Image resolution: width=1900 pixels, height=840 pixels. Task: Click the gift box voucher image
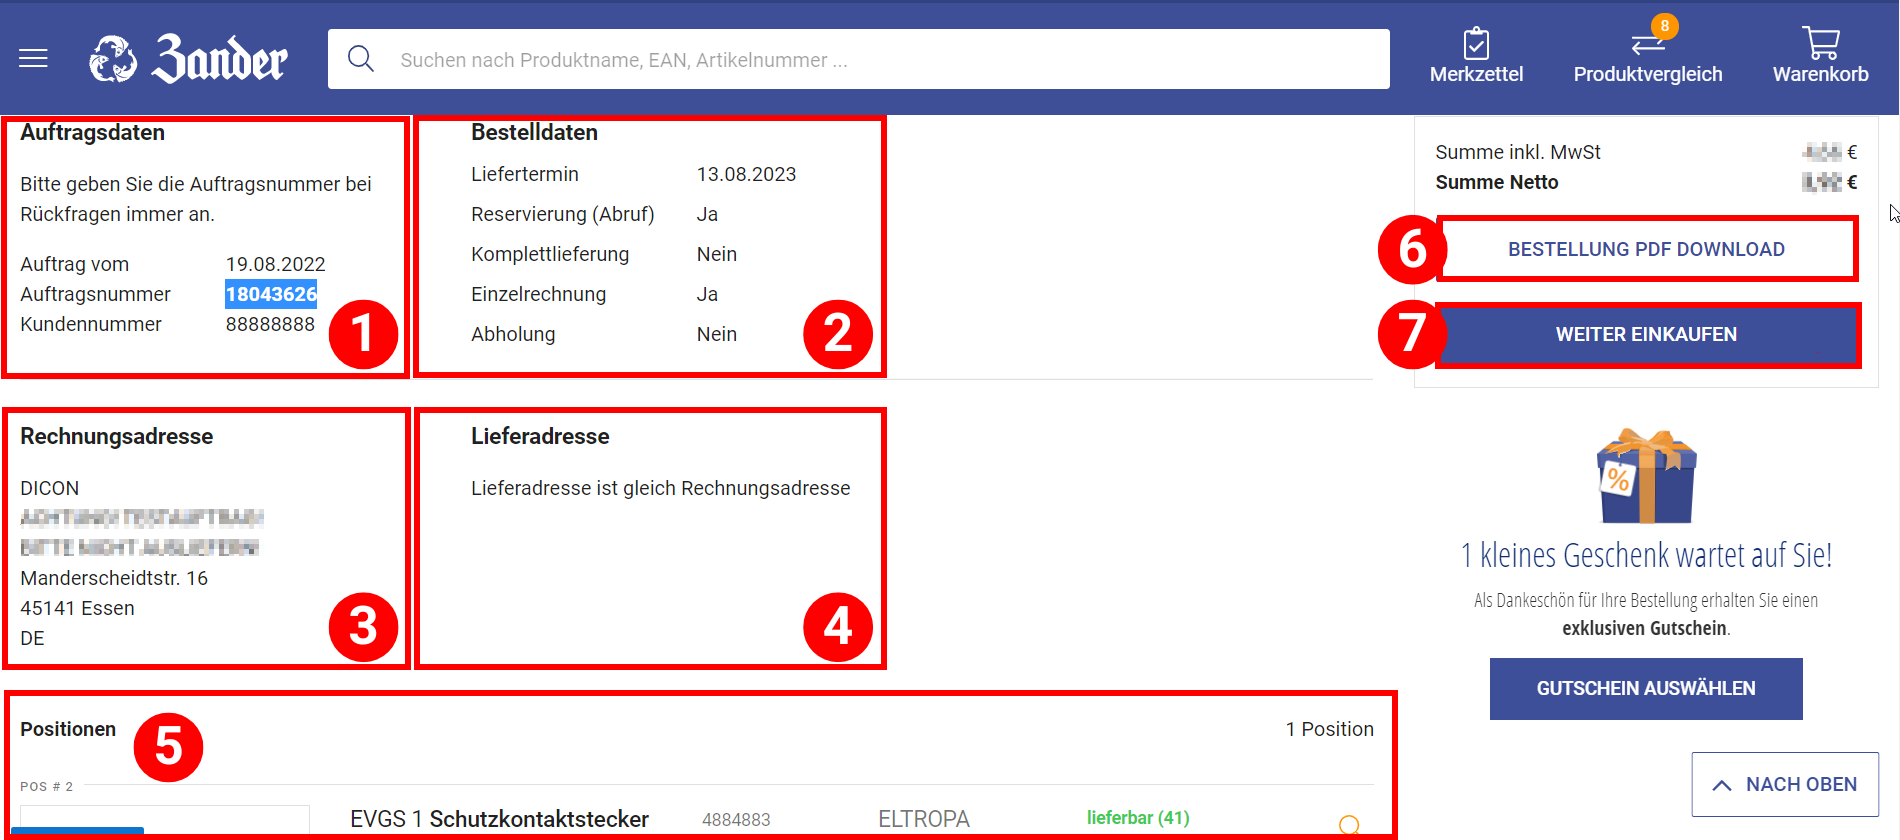tap(1646, 477)
